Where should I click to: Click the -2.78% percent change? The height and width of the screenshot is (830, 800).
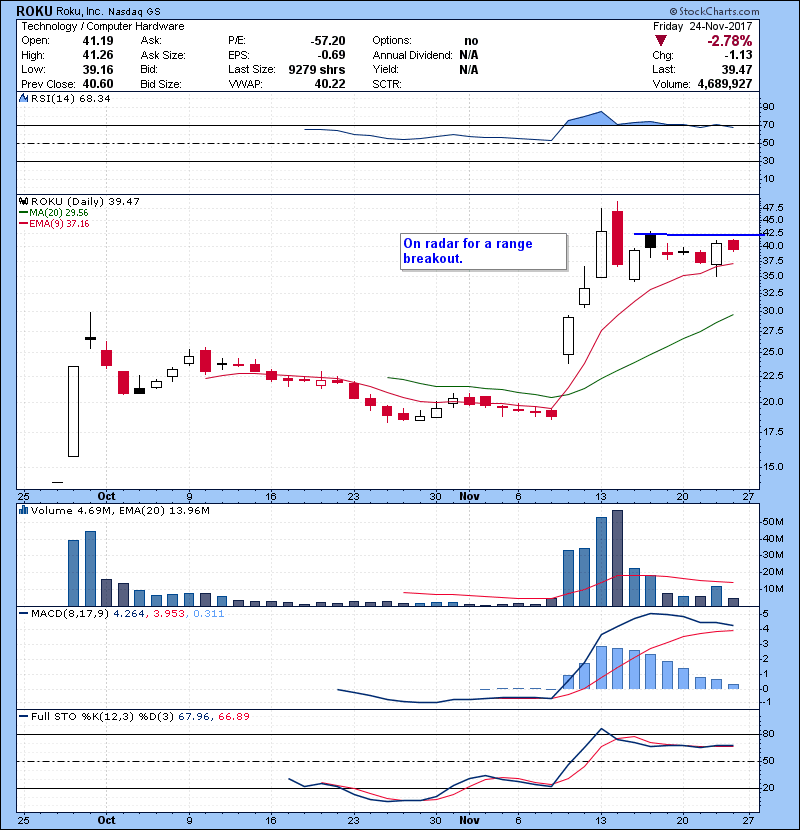click(x=730, y=41)
